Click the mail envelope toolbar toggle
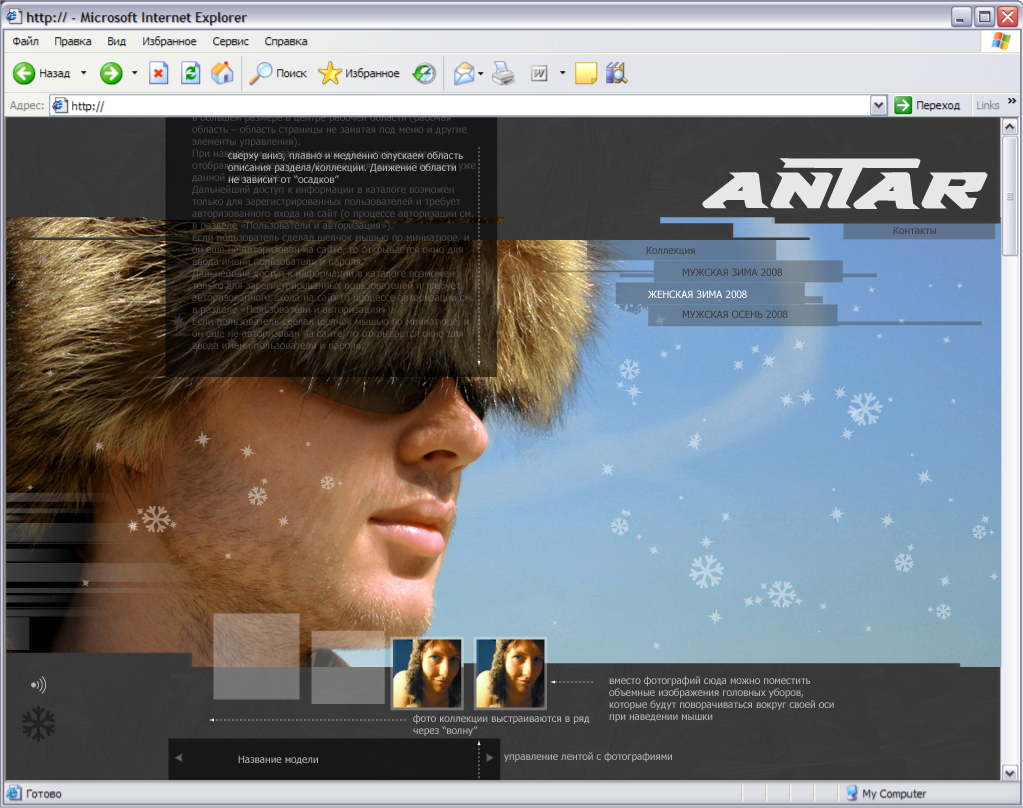1023x808 pixels. 464,72
